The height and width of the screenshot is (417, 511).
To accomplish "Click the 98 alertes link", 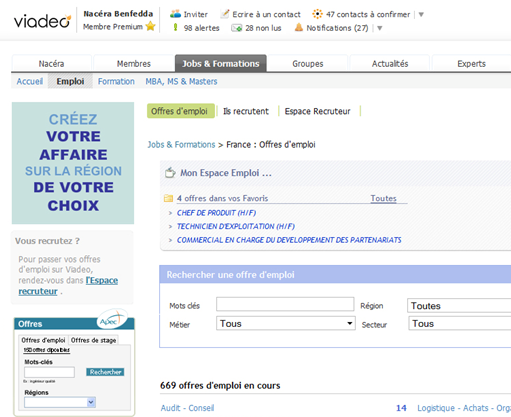I will [201, 28].
